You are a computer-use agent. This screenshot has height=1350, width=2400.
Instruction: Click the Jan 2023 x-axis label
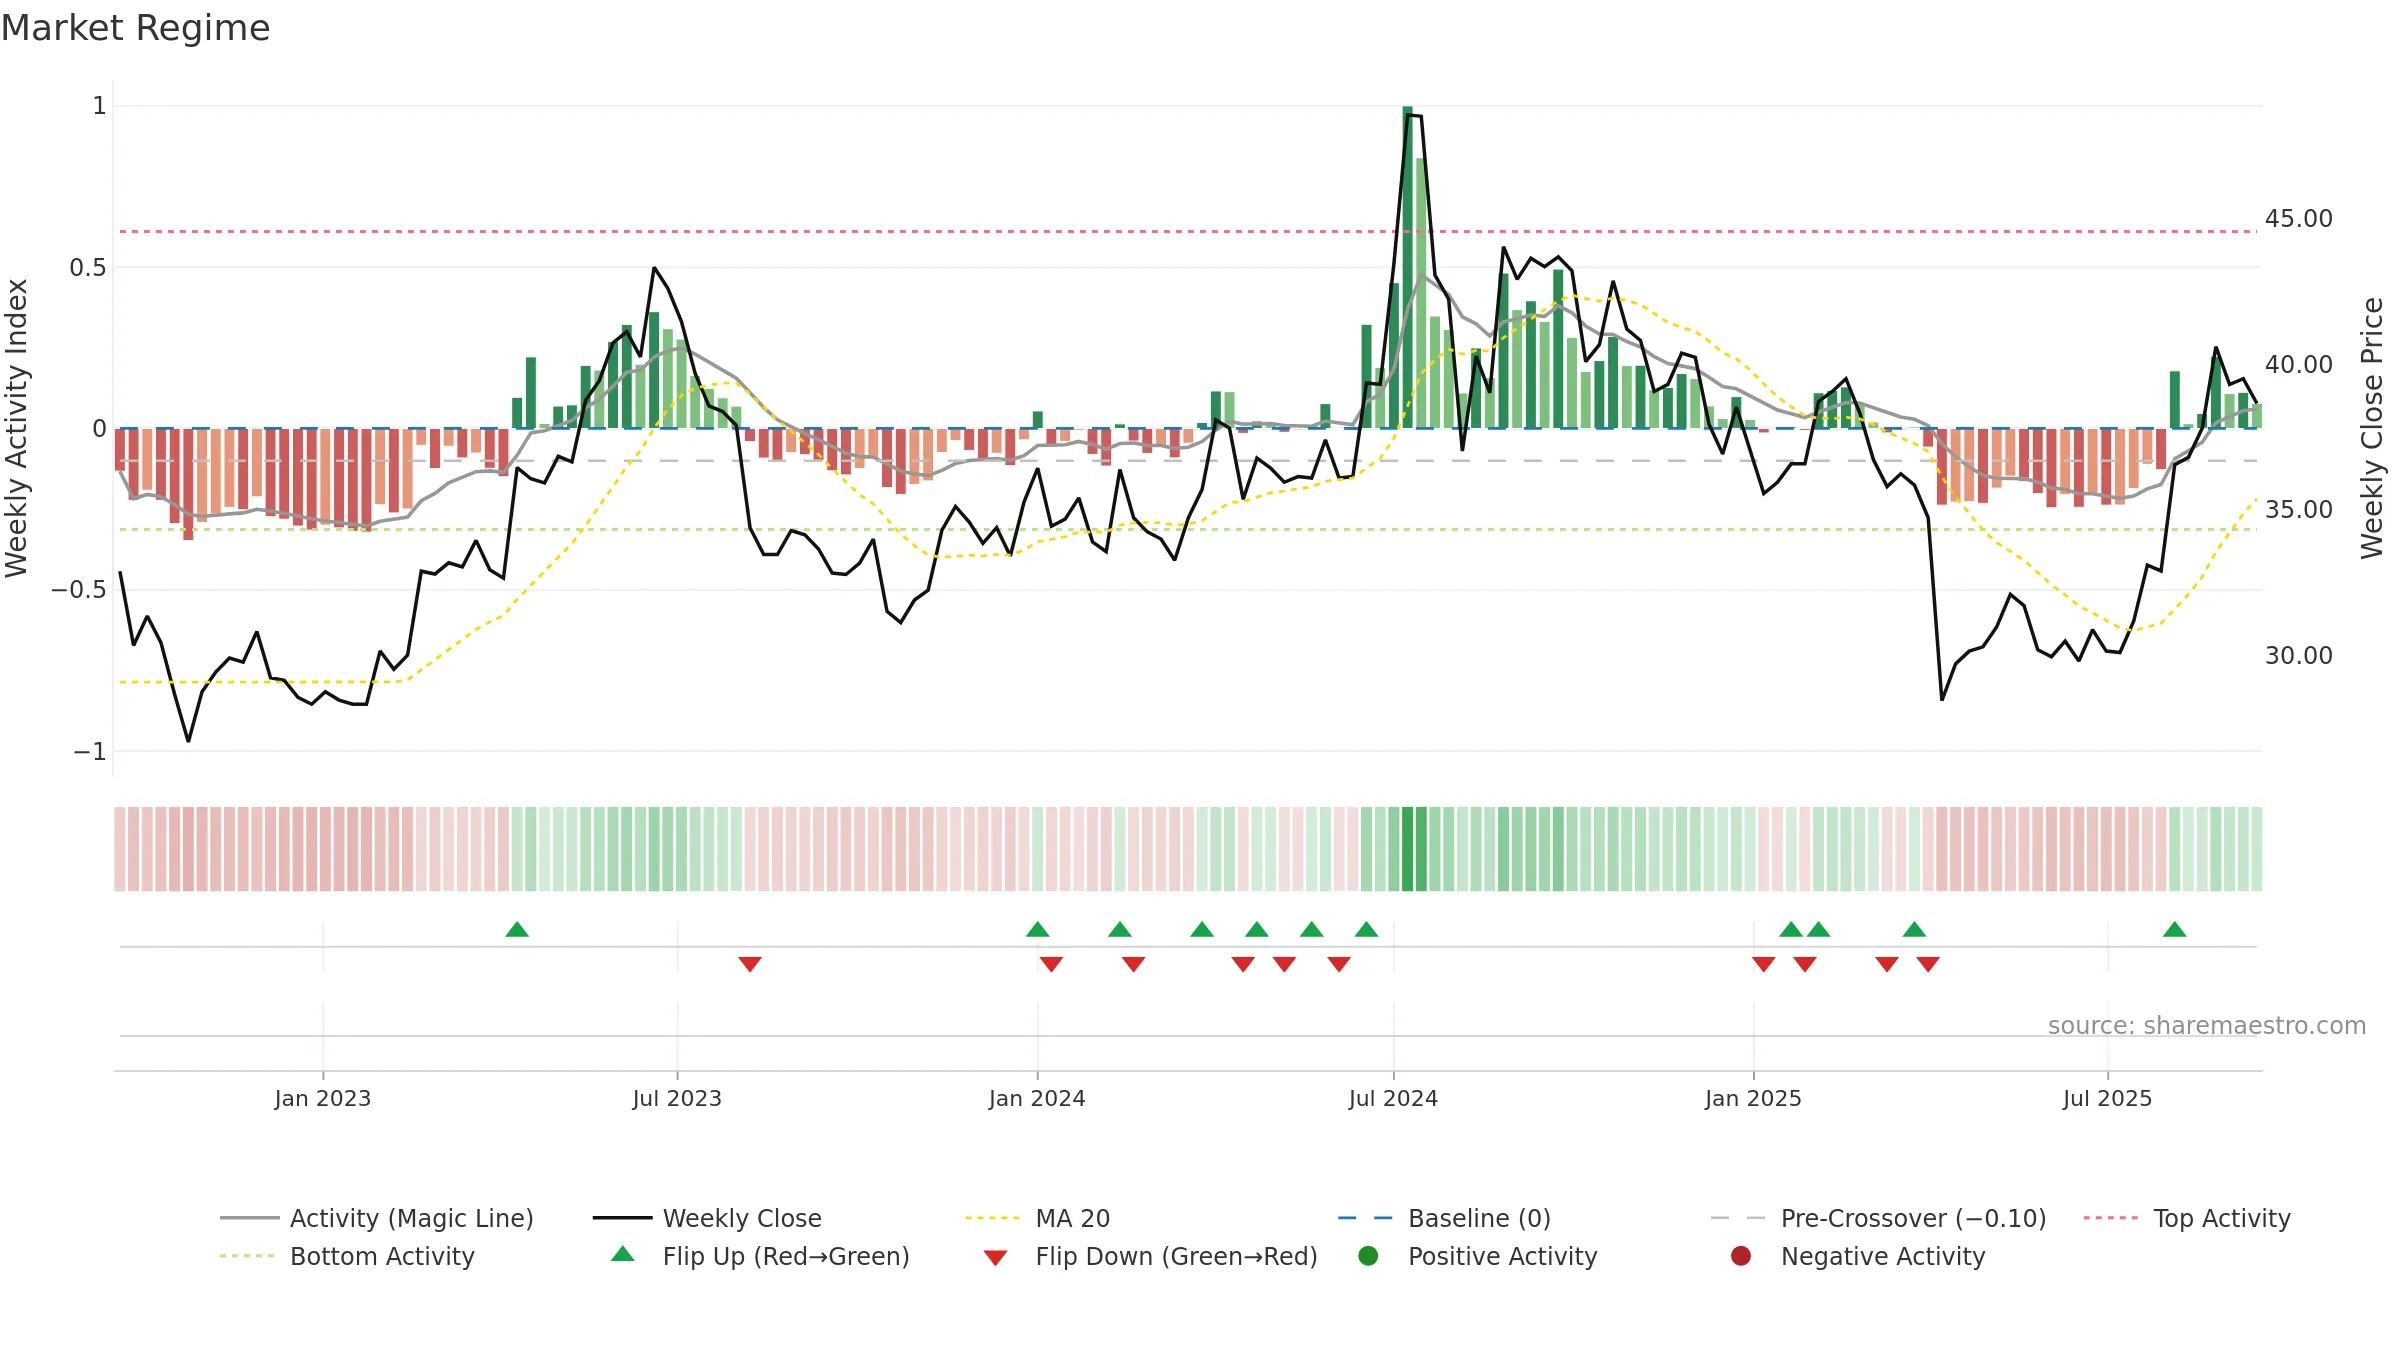click(323, 1098)
